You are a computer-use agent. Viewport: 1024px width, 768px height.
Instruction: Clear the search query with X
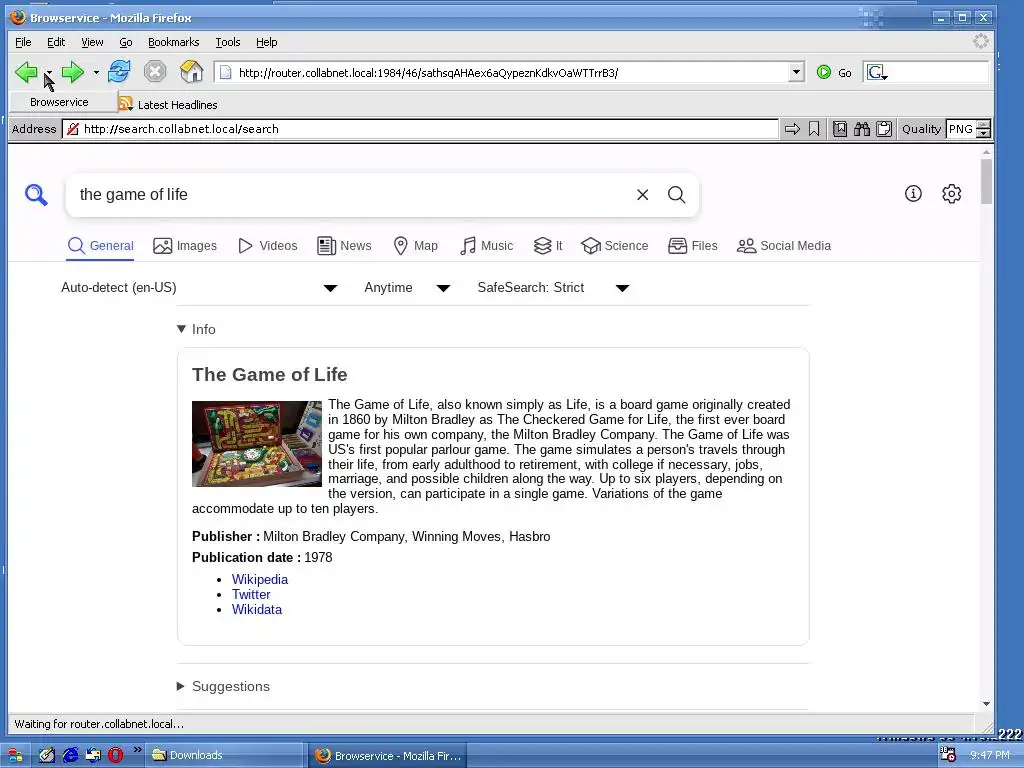[643, 195]
